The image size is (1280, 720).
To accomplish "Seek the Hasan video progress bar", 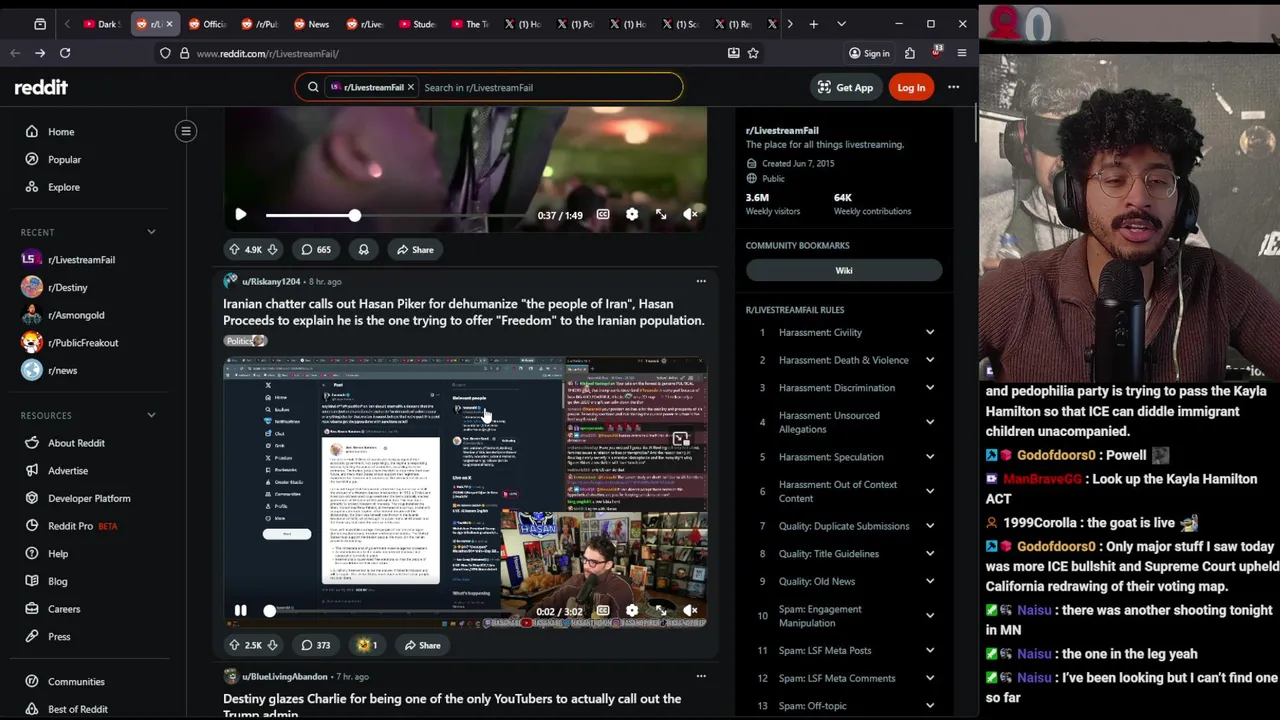I will (396, 610).
